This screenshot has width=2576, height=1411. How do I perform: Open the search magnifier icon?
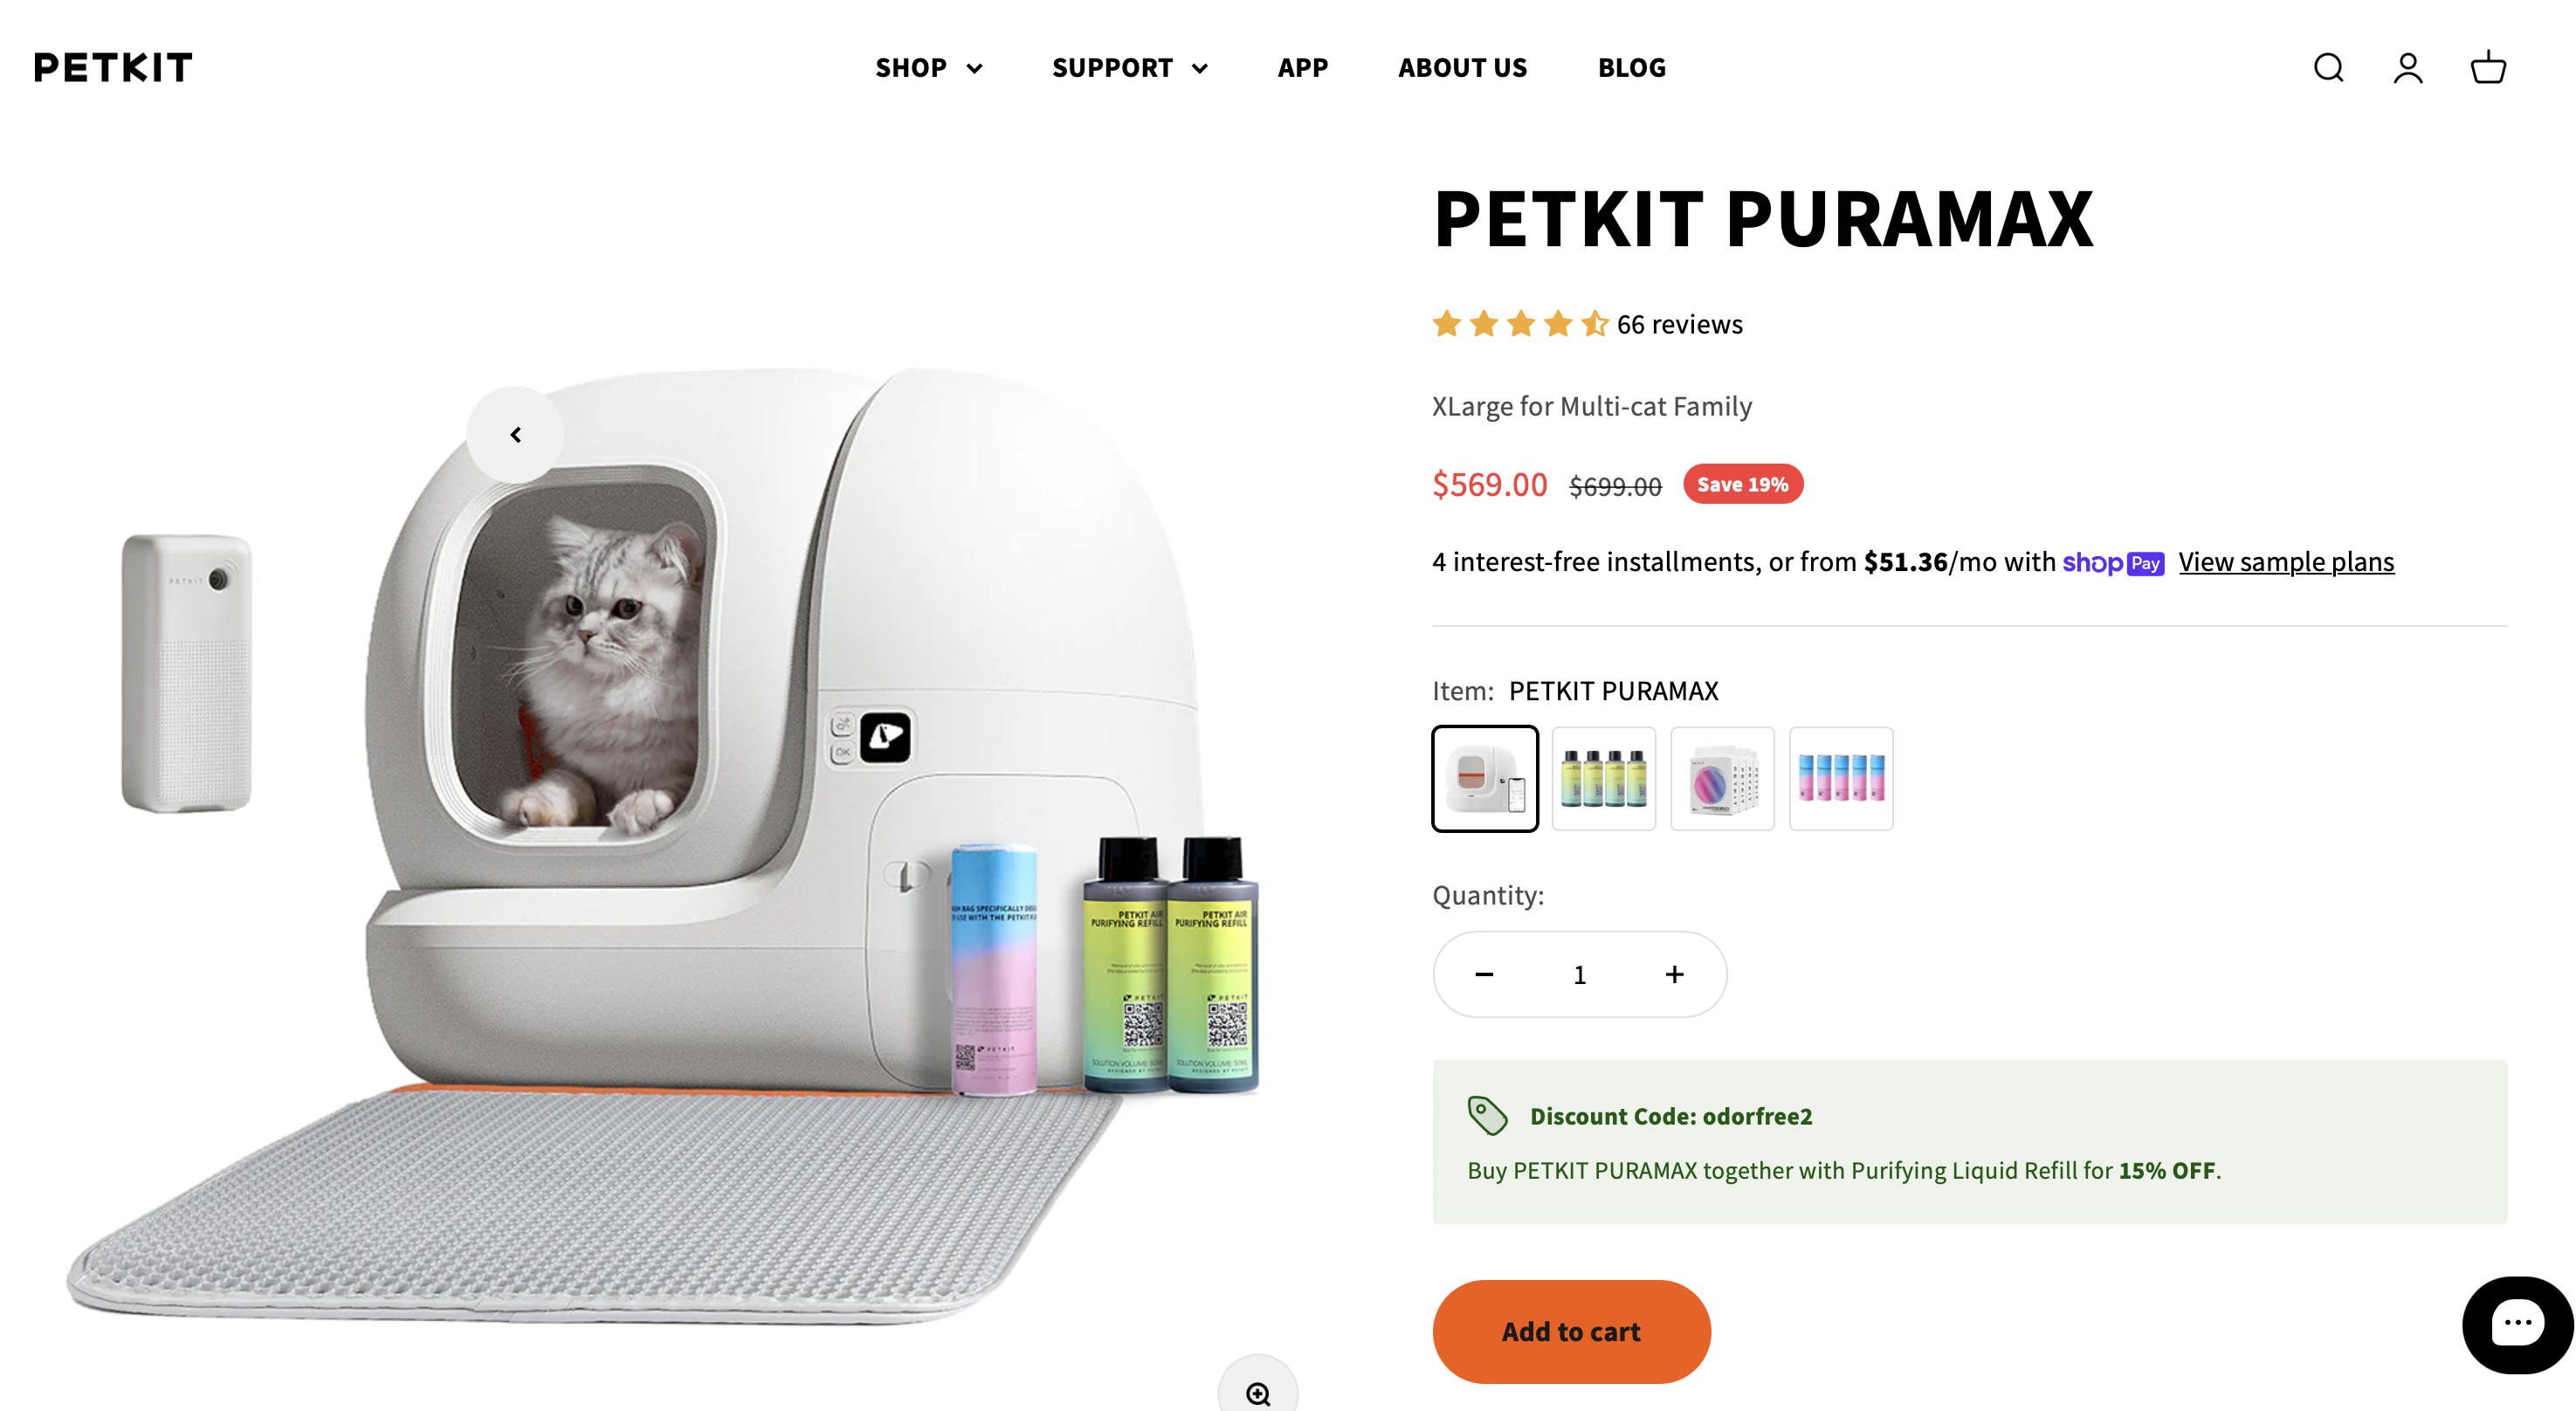coord(2328,68)
